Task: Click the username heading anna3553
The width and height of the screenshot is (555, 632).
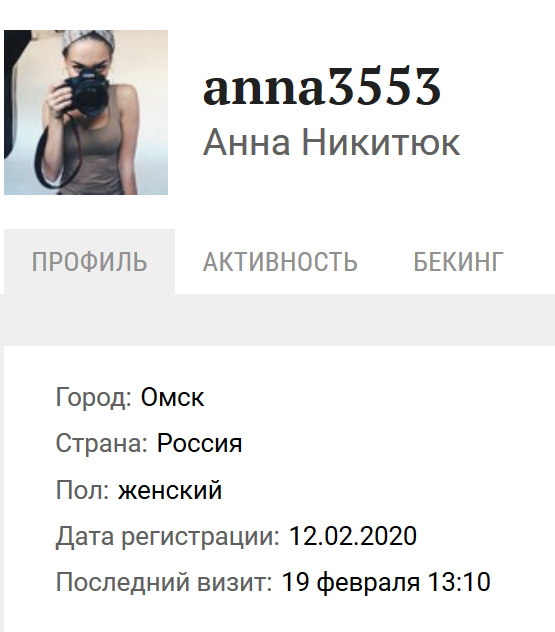Action: click(x=322, y=86)
